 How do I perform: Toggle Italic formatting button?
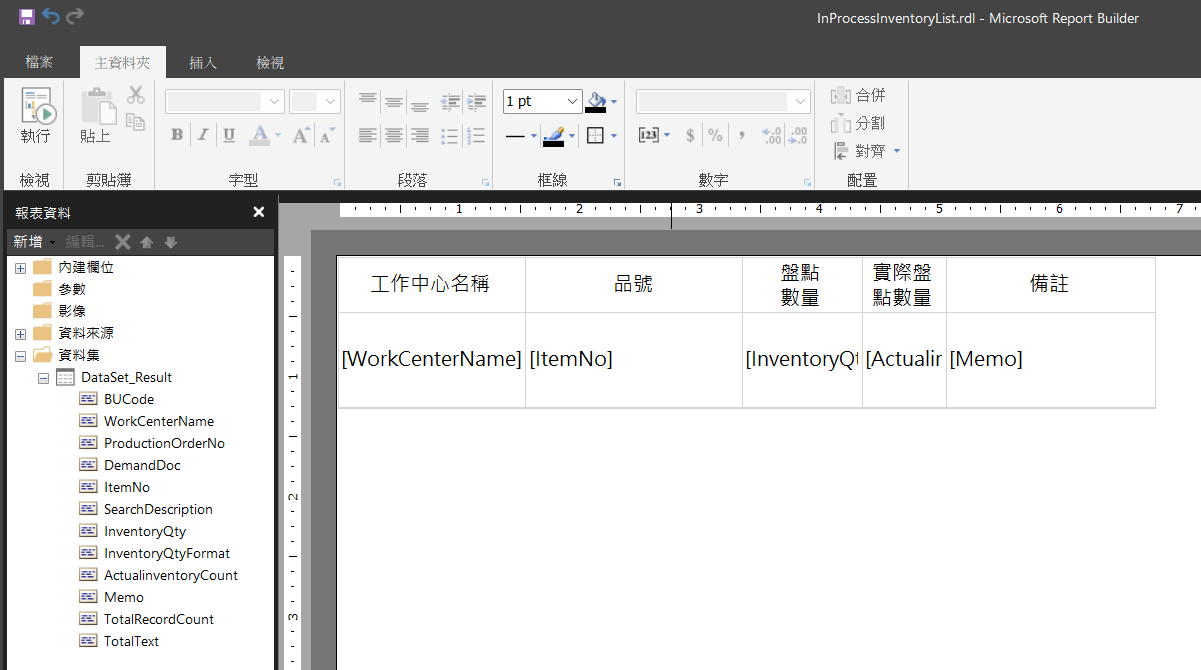click(x=203, y=135)
